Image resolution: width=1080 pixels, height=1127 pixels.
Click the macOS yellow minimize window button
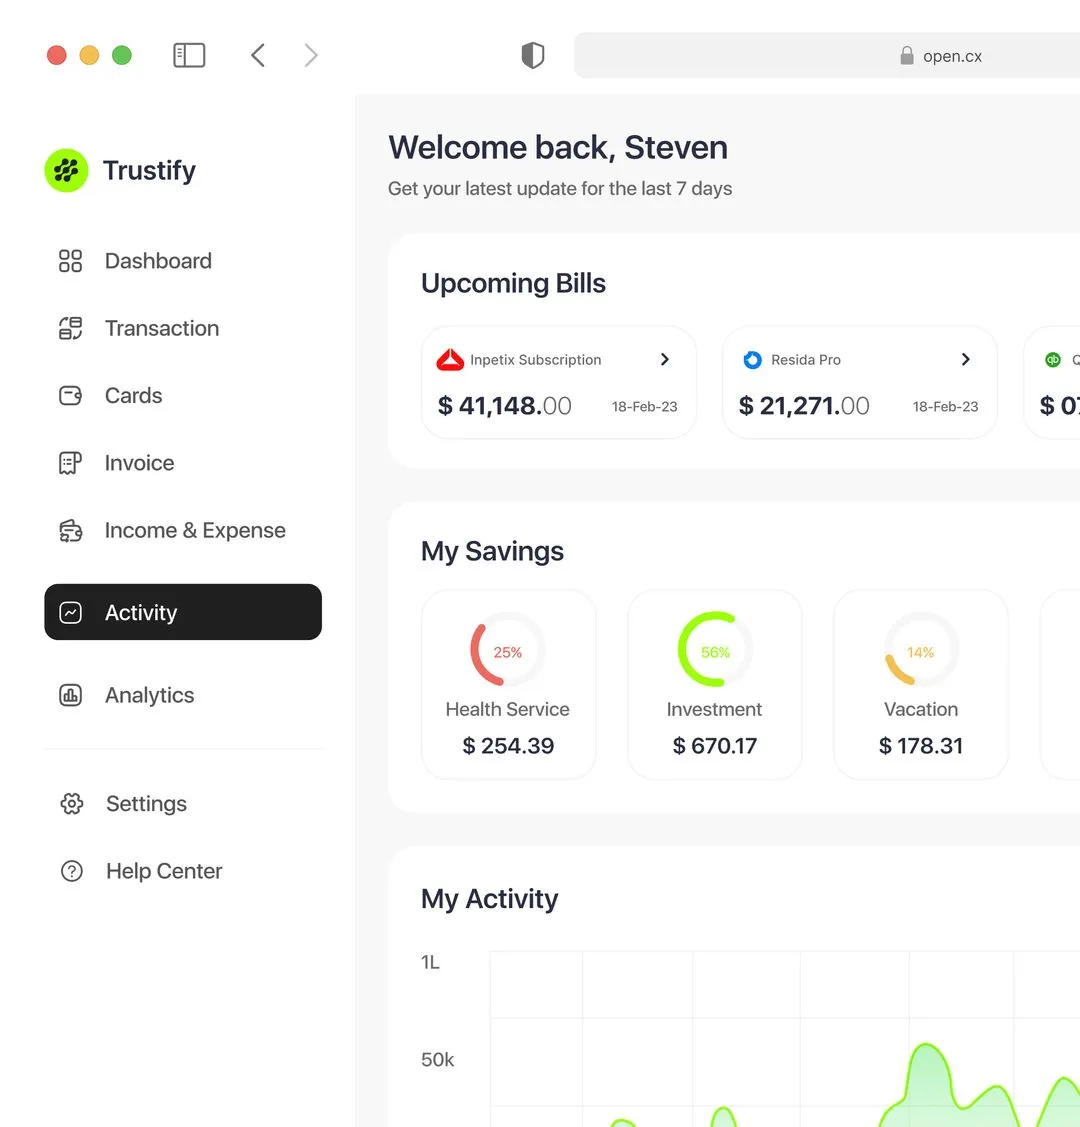tap(89, 55)
